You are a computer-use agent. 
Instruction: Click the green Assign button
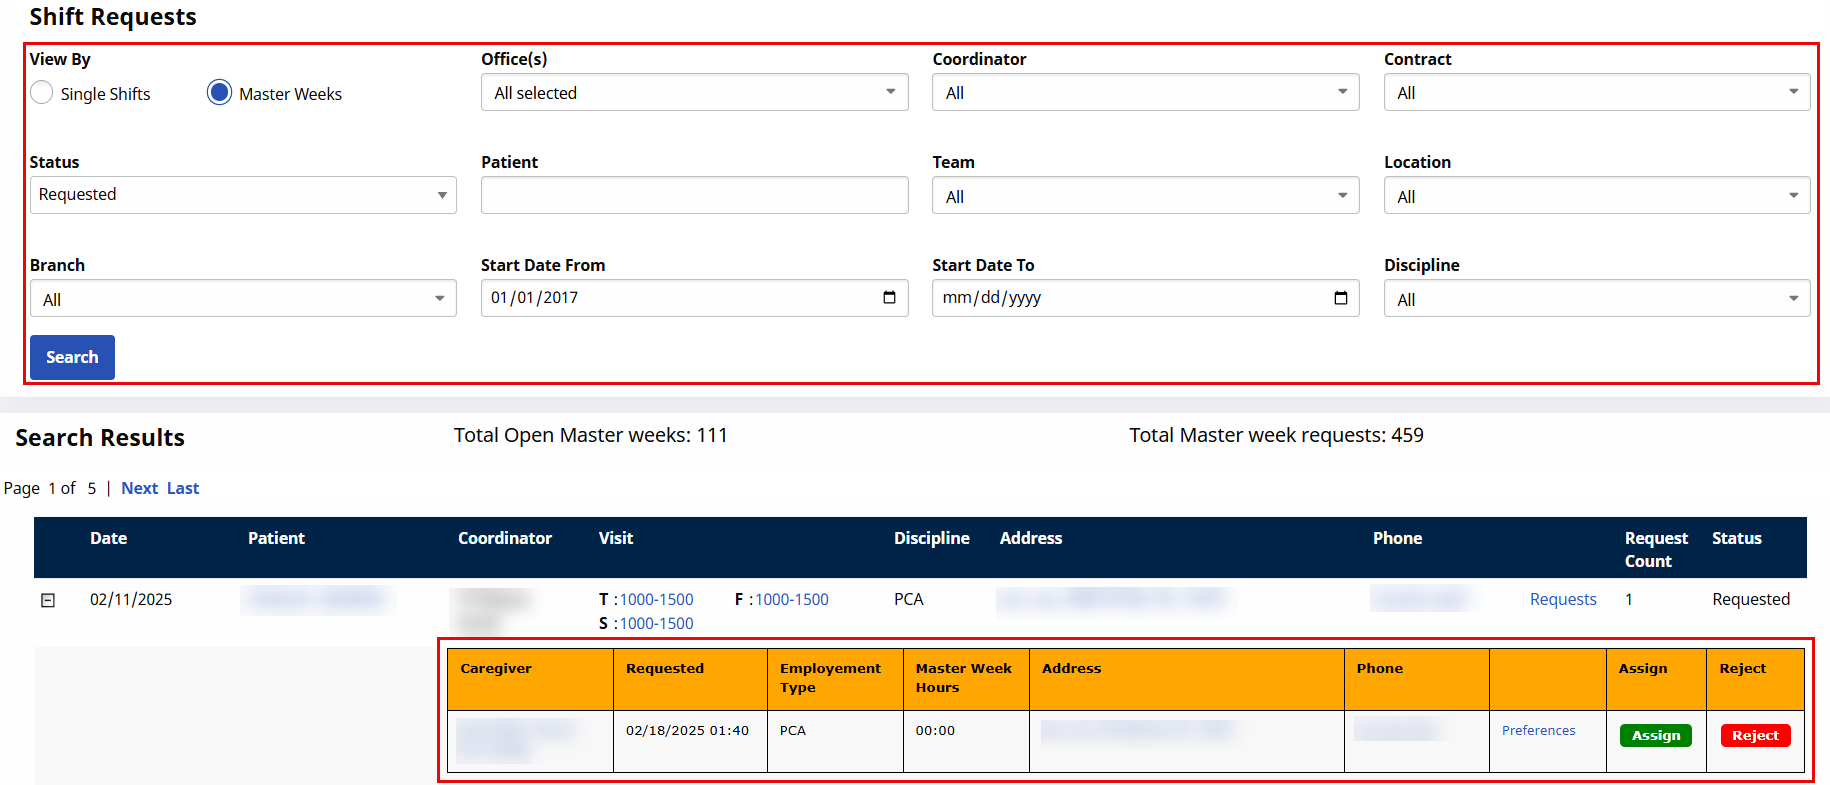pyautogui.click(x=1655, y=736)
